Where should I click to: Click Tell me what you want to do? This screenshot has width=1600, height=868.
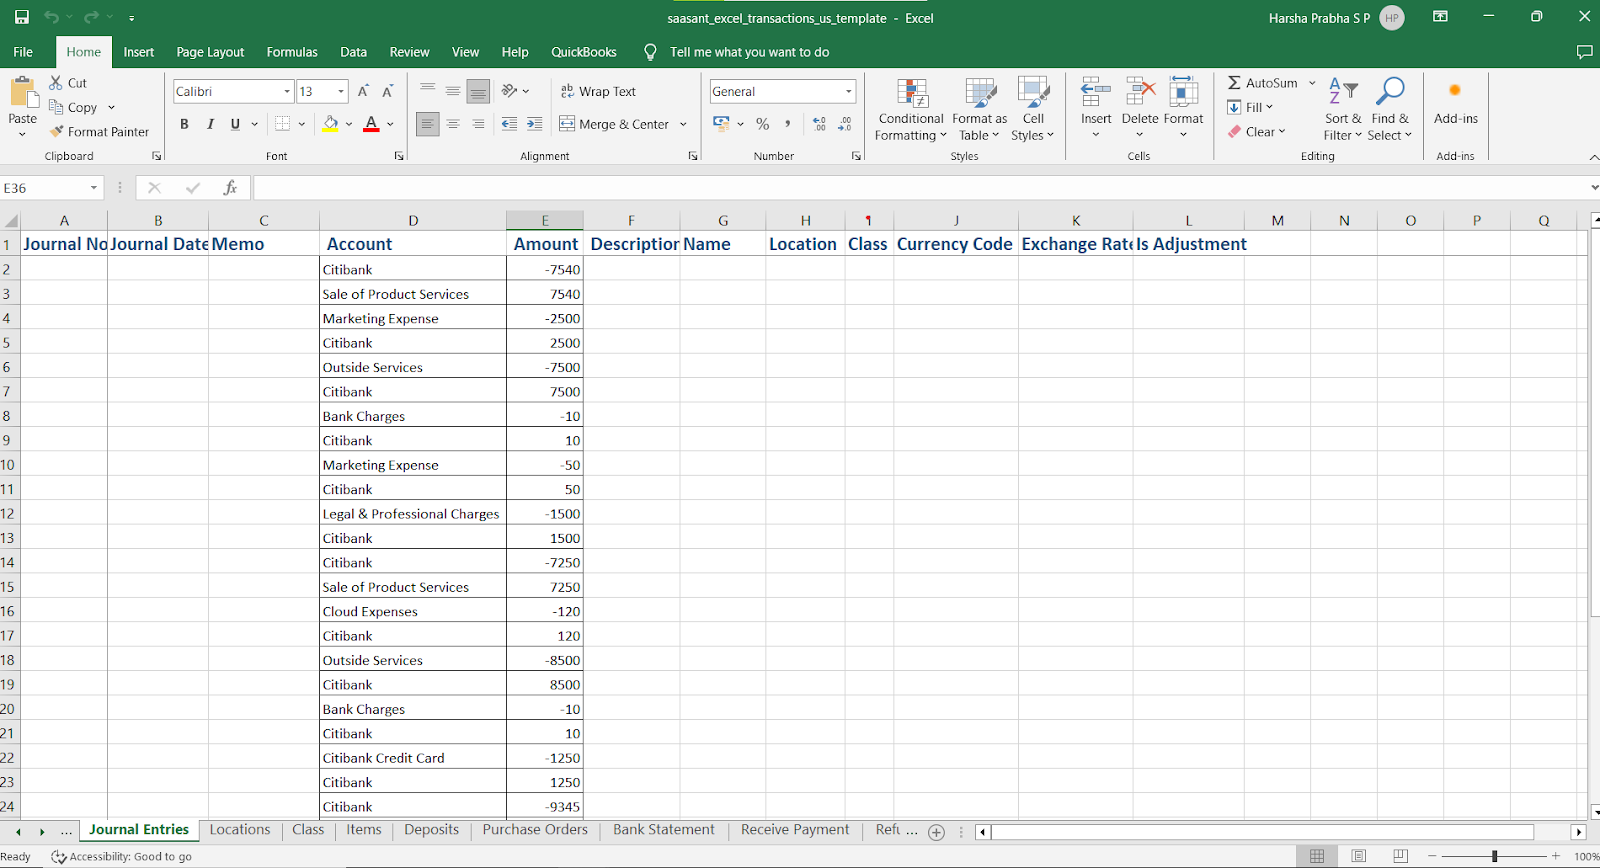pos(749,52)
